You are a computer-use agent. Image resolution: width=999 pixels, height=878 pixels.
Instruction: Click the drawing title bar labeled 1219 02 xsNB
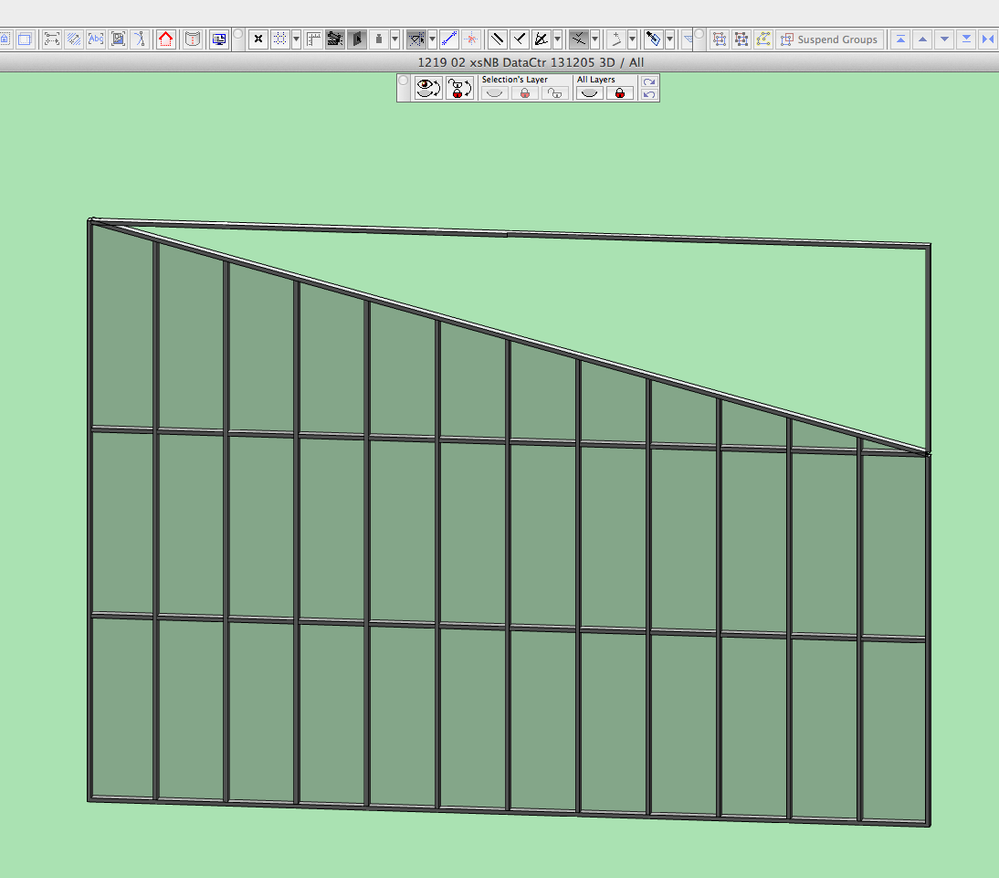coord(530,61)
